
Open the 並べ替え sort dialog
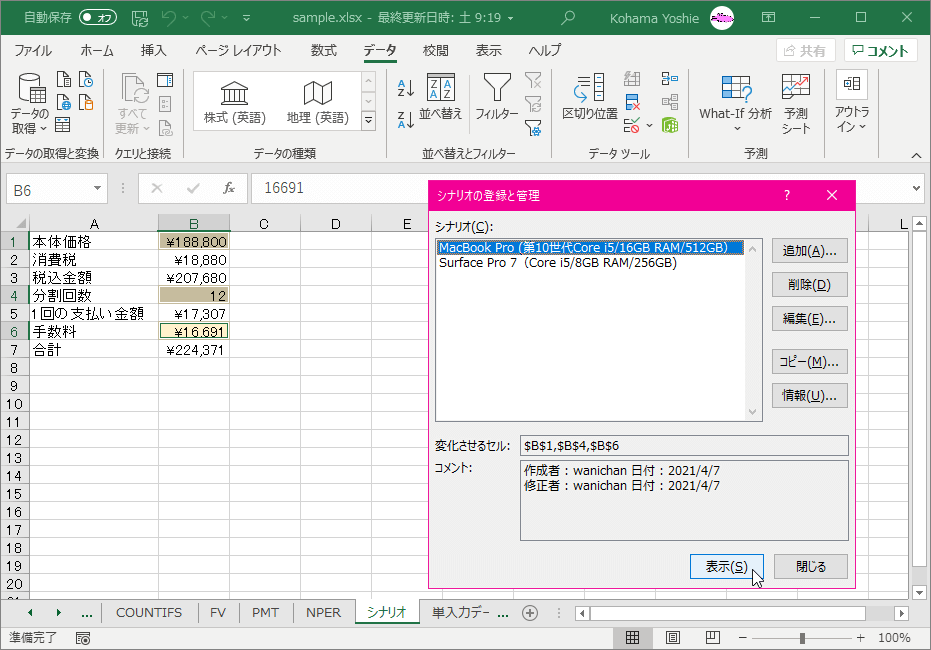click(x=441, y=97)
